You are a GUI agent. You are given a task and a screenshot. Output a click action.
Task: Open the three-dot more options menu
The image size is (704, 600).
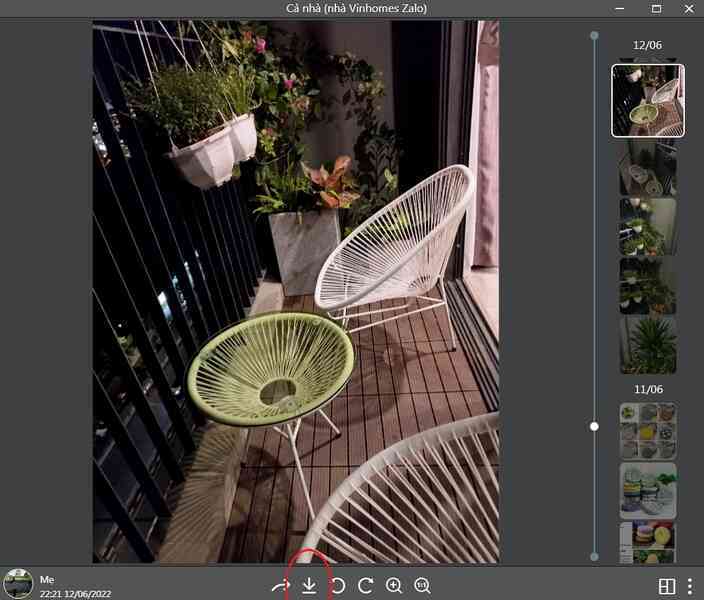[690, 586]
